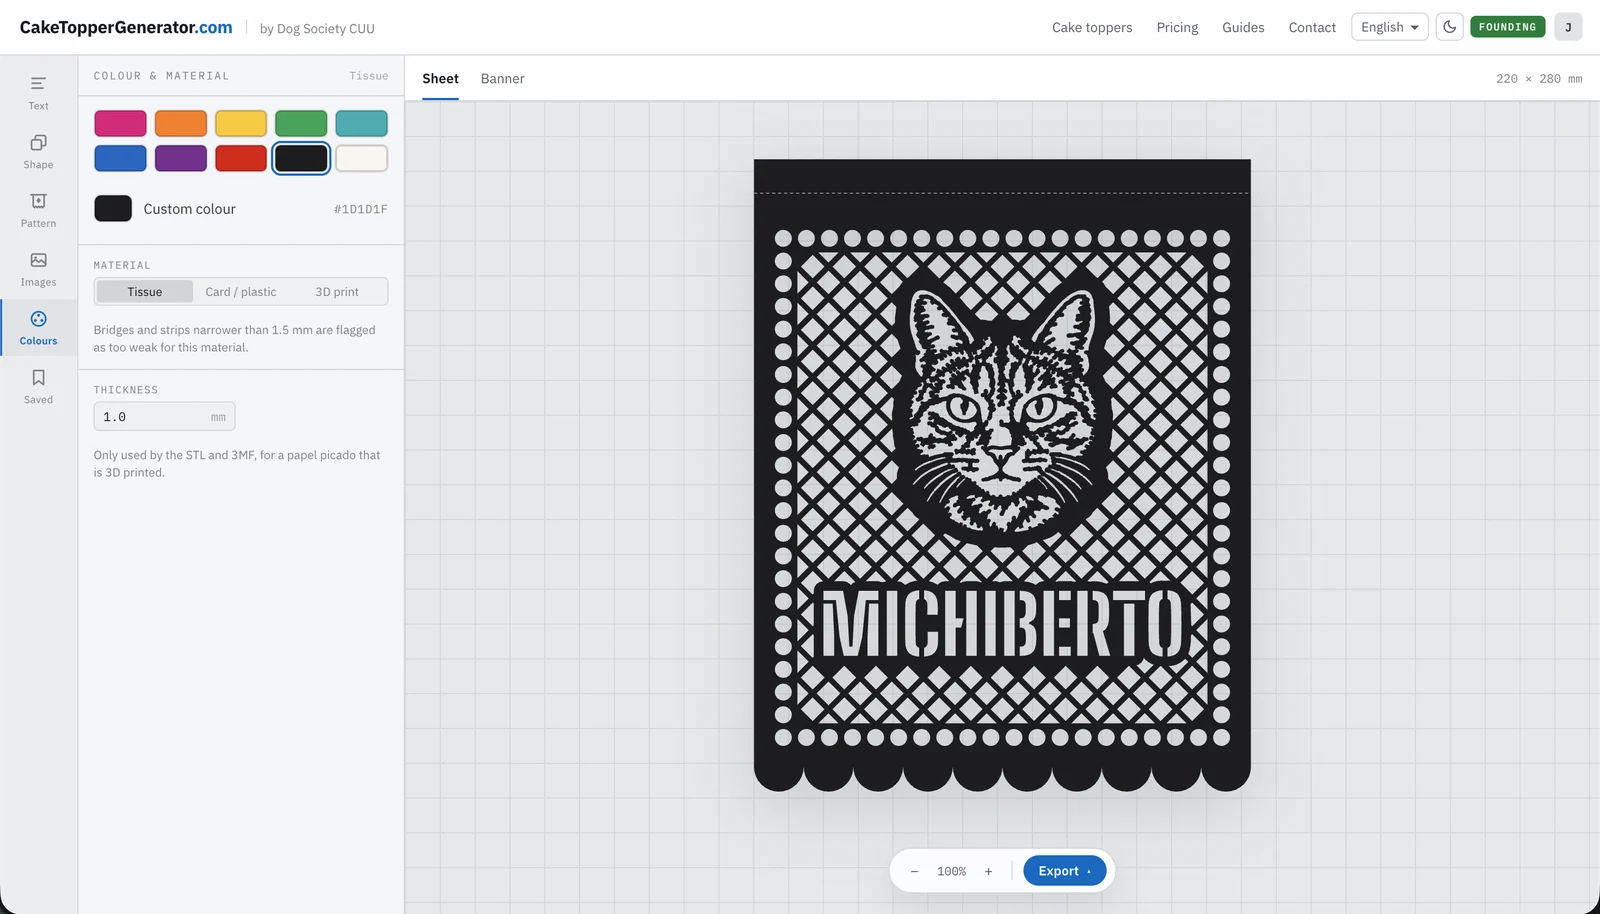Toggle dark mode moon icon
Screen dimensions: 1600x914
[1449, 27]
